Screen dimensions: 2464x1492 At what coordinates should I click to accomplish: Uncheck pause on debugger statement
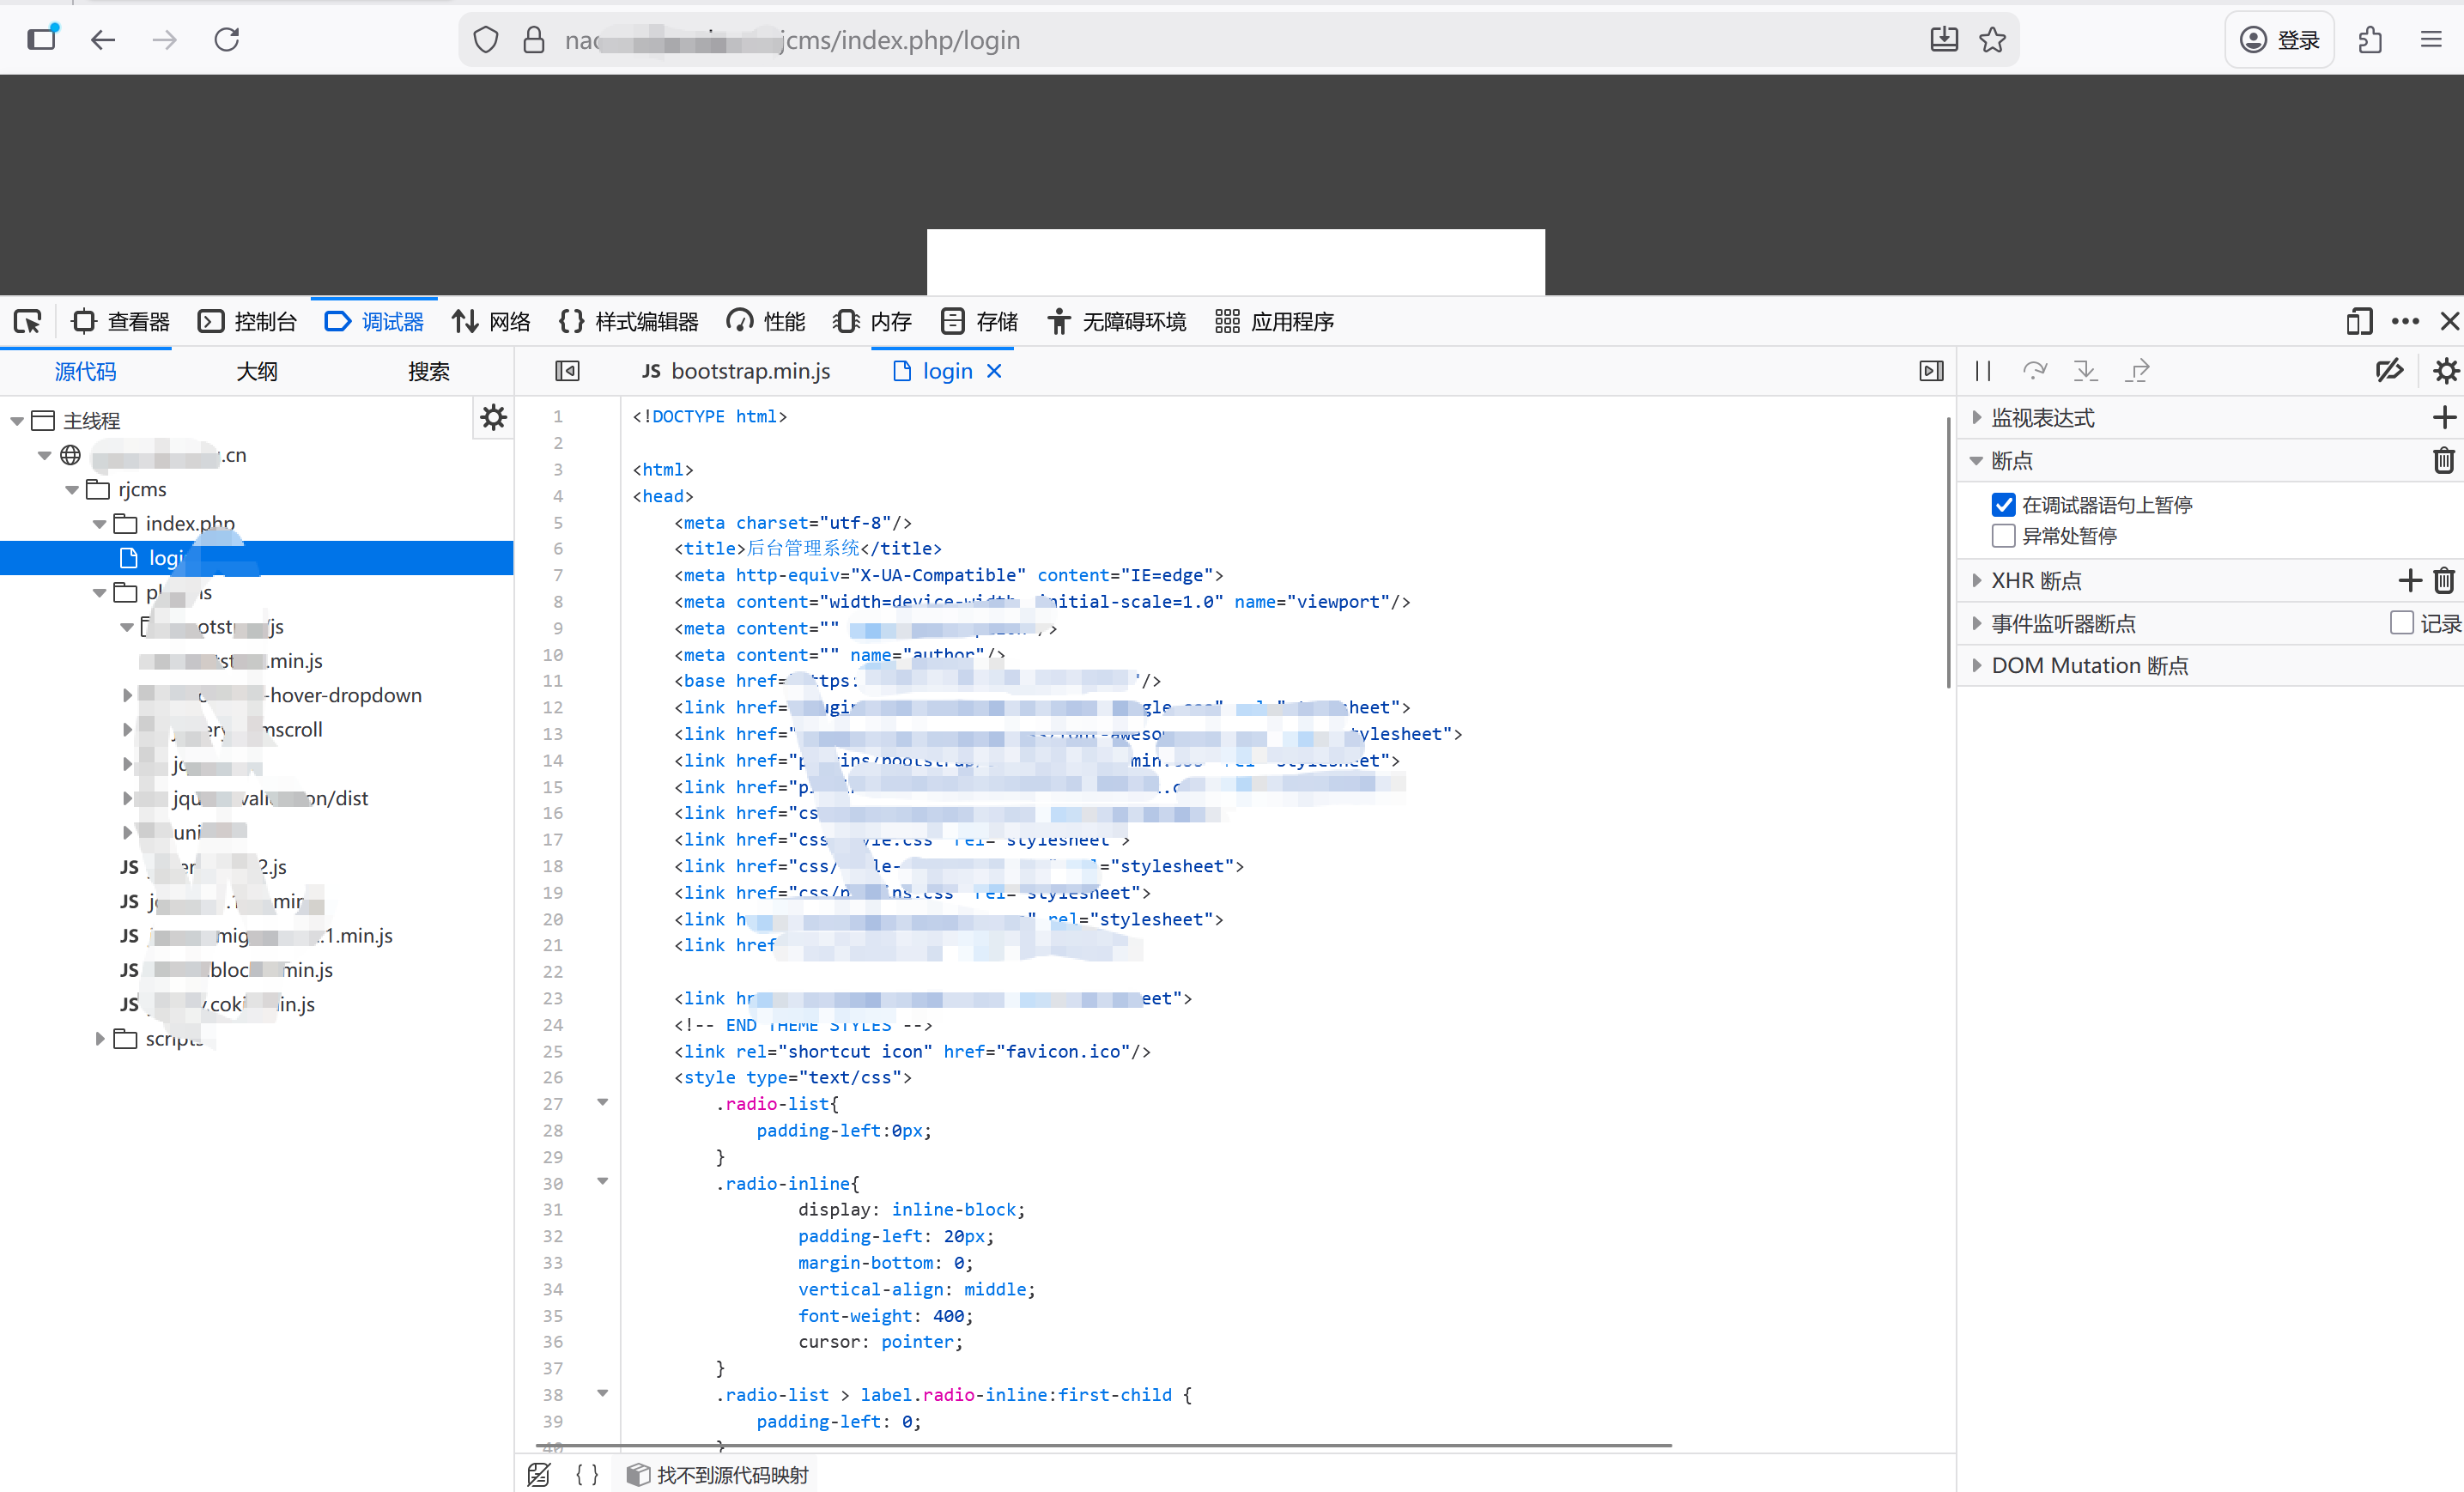point(2003,505)
